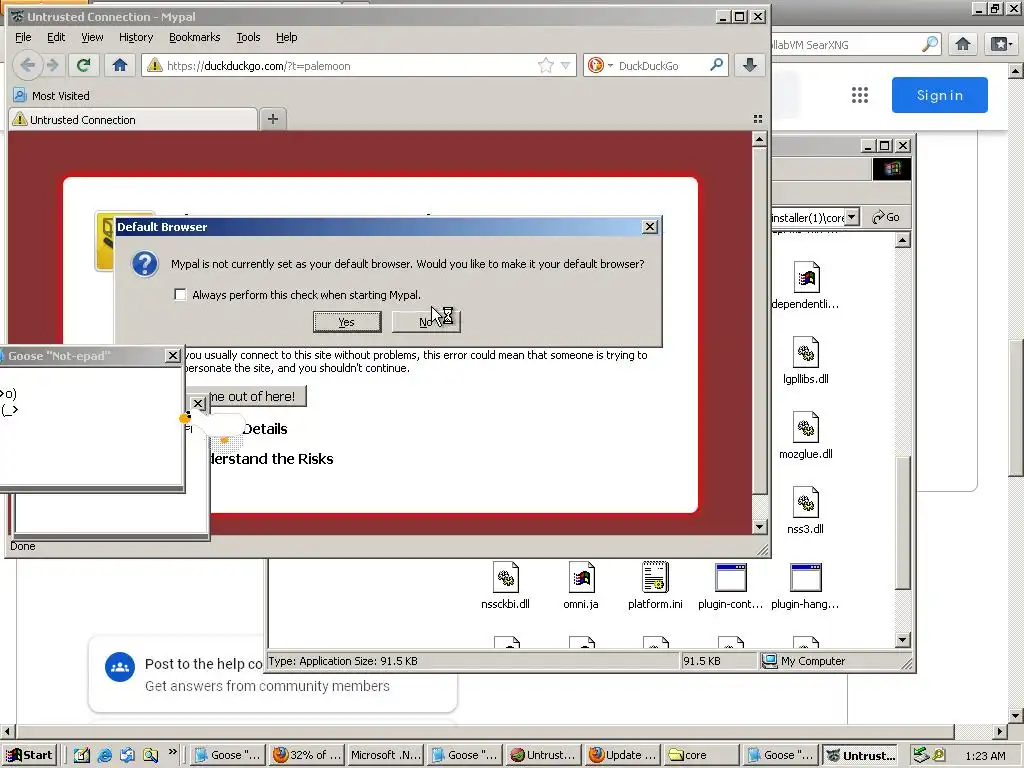Select the Untrusted Connection tab
The width and height of the screenshot is (1024, 768).
133,120
